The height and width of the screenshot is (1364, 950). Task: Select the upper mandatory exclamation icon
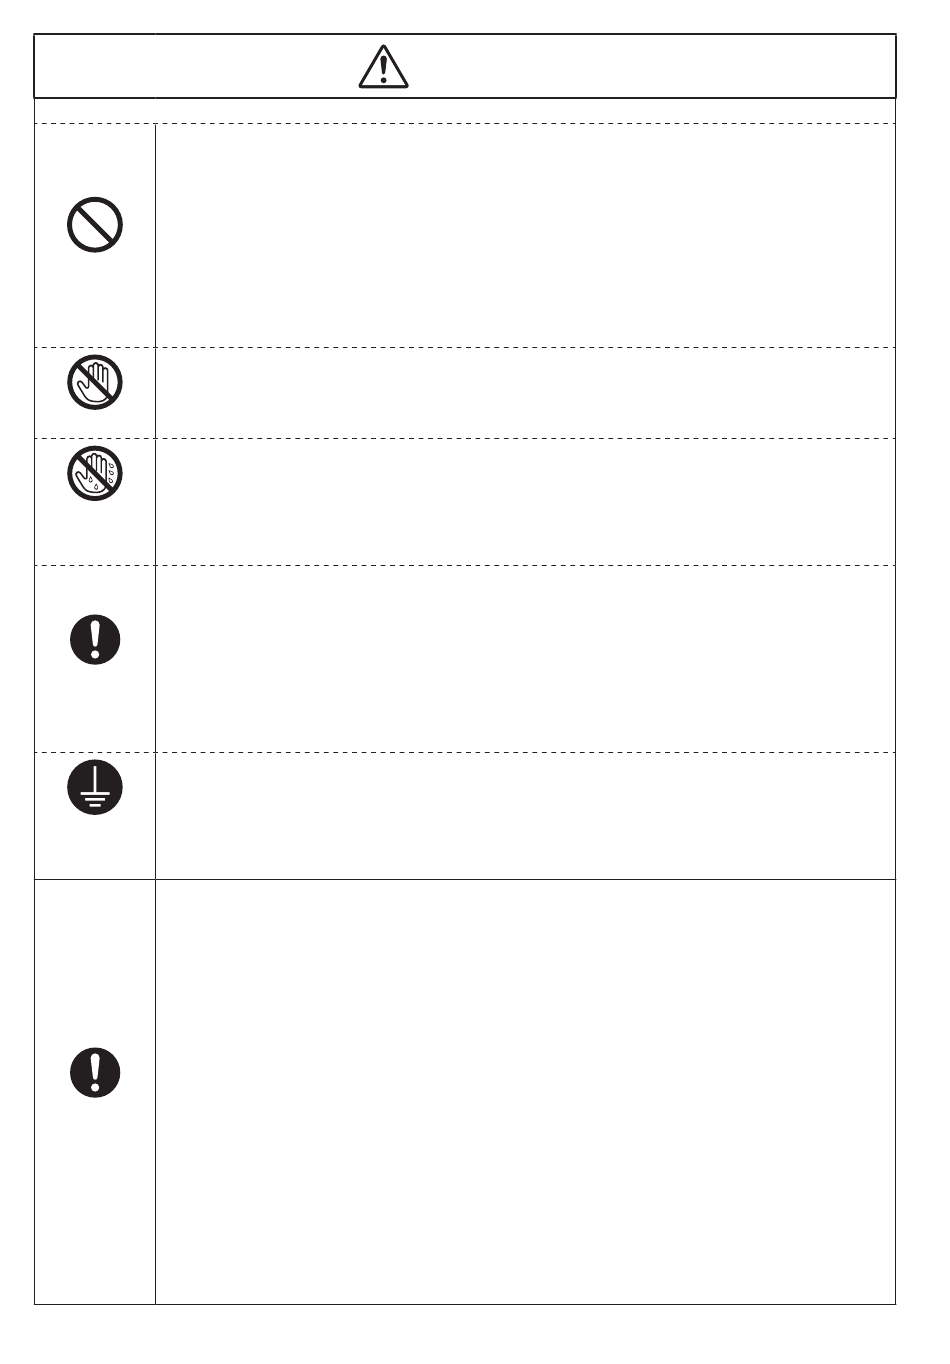pos(95,638)
